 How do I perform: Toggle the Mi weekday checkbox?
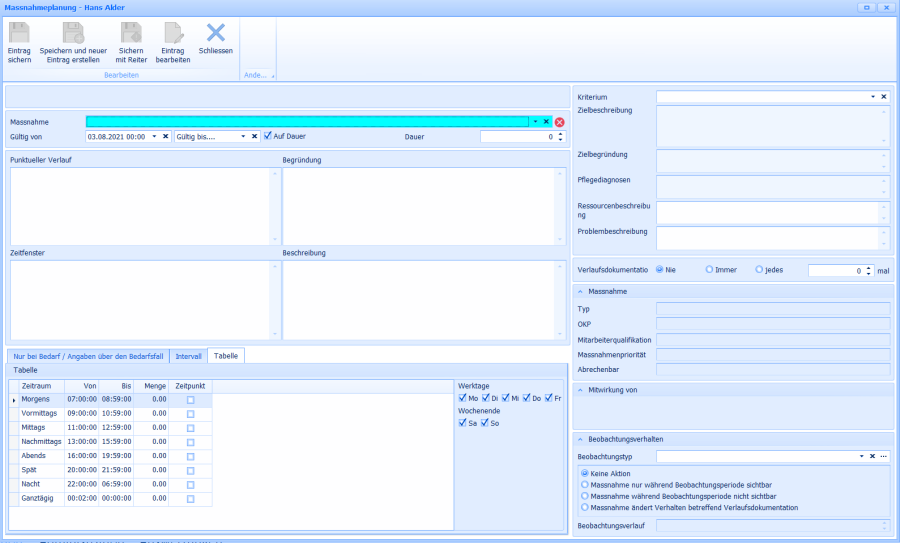[506, 398]
